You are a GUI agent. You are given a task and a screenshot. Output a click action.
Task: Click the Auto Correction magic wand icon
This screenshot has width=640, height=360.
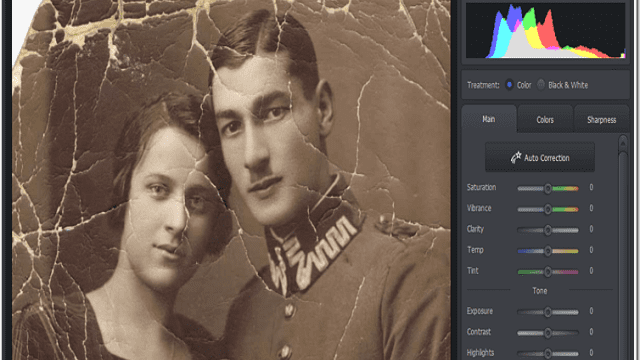(516, 157)
